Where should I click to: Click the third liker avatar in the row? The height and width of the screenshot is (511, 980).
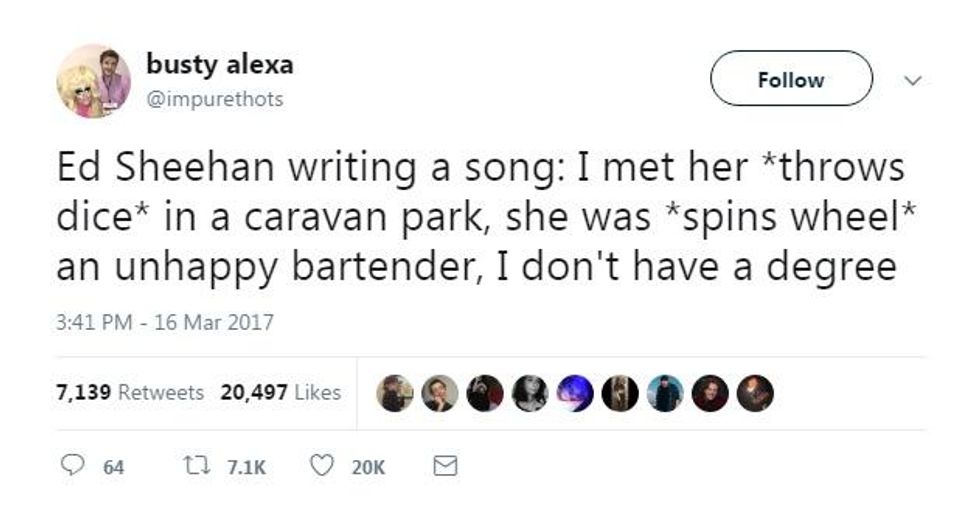pyautogui.click(x=485, y=393)
